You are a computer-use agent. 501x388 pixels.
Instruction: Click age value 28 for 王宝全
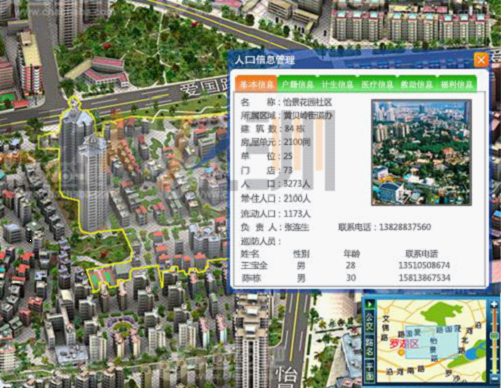(350, 265)
